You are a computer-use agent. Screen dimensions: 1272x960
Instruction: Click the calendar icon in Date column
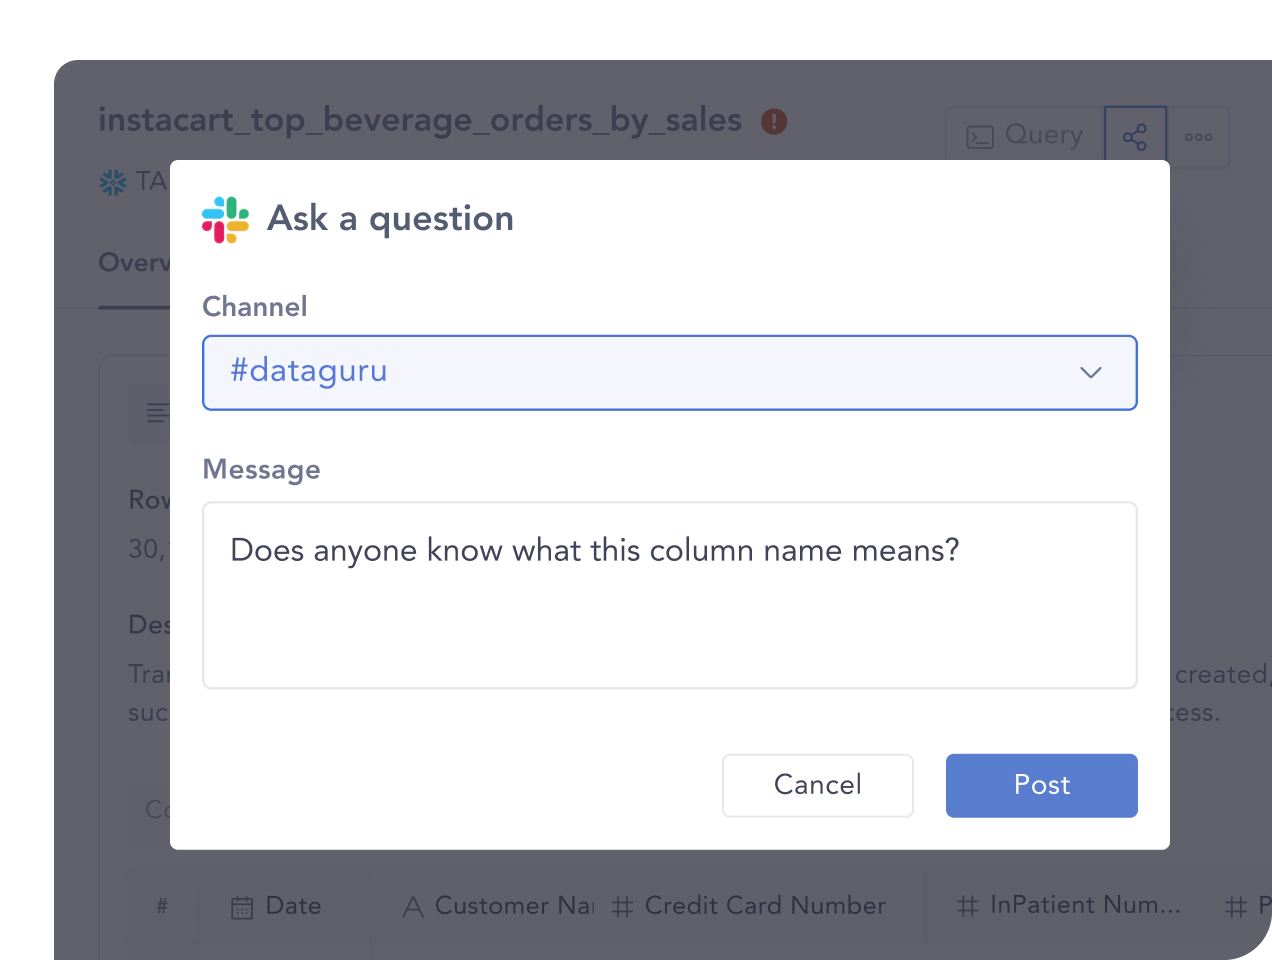click(x=242, y=908)
